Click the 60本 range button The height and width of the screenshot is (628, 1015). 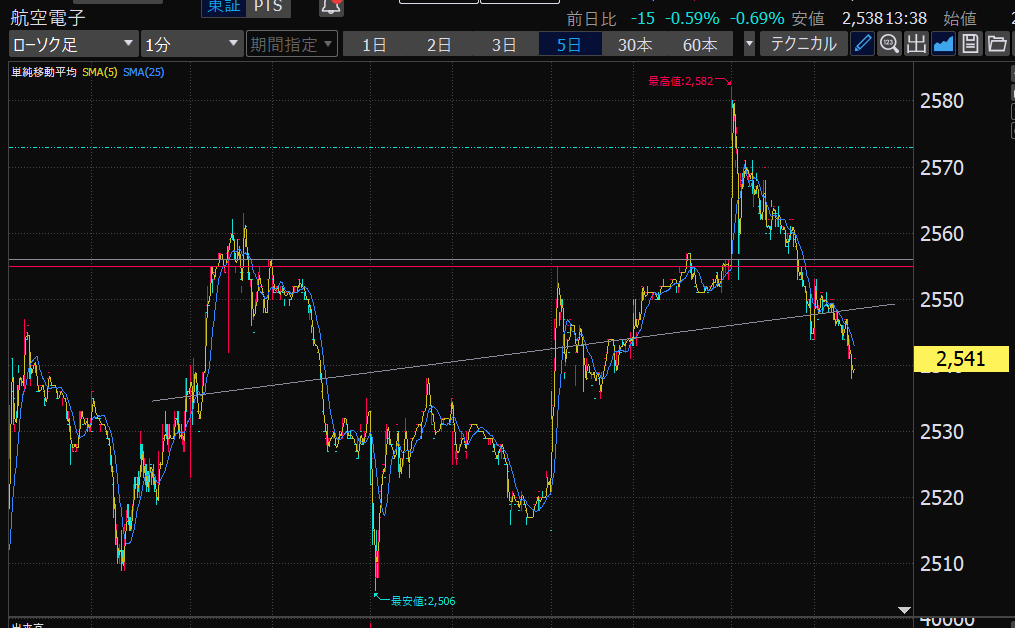click(700, 44)
